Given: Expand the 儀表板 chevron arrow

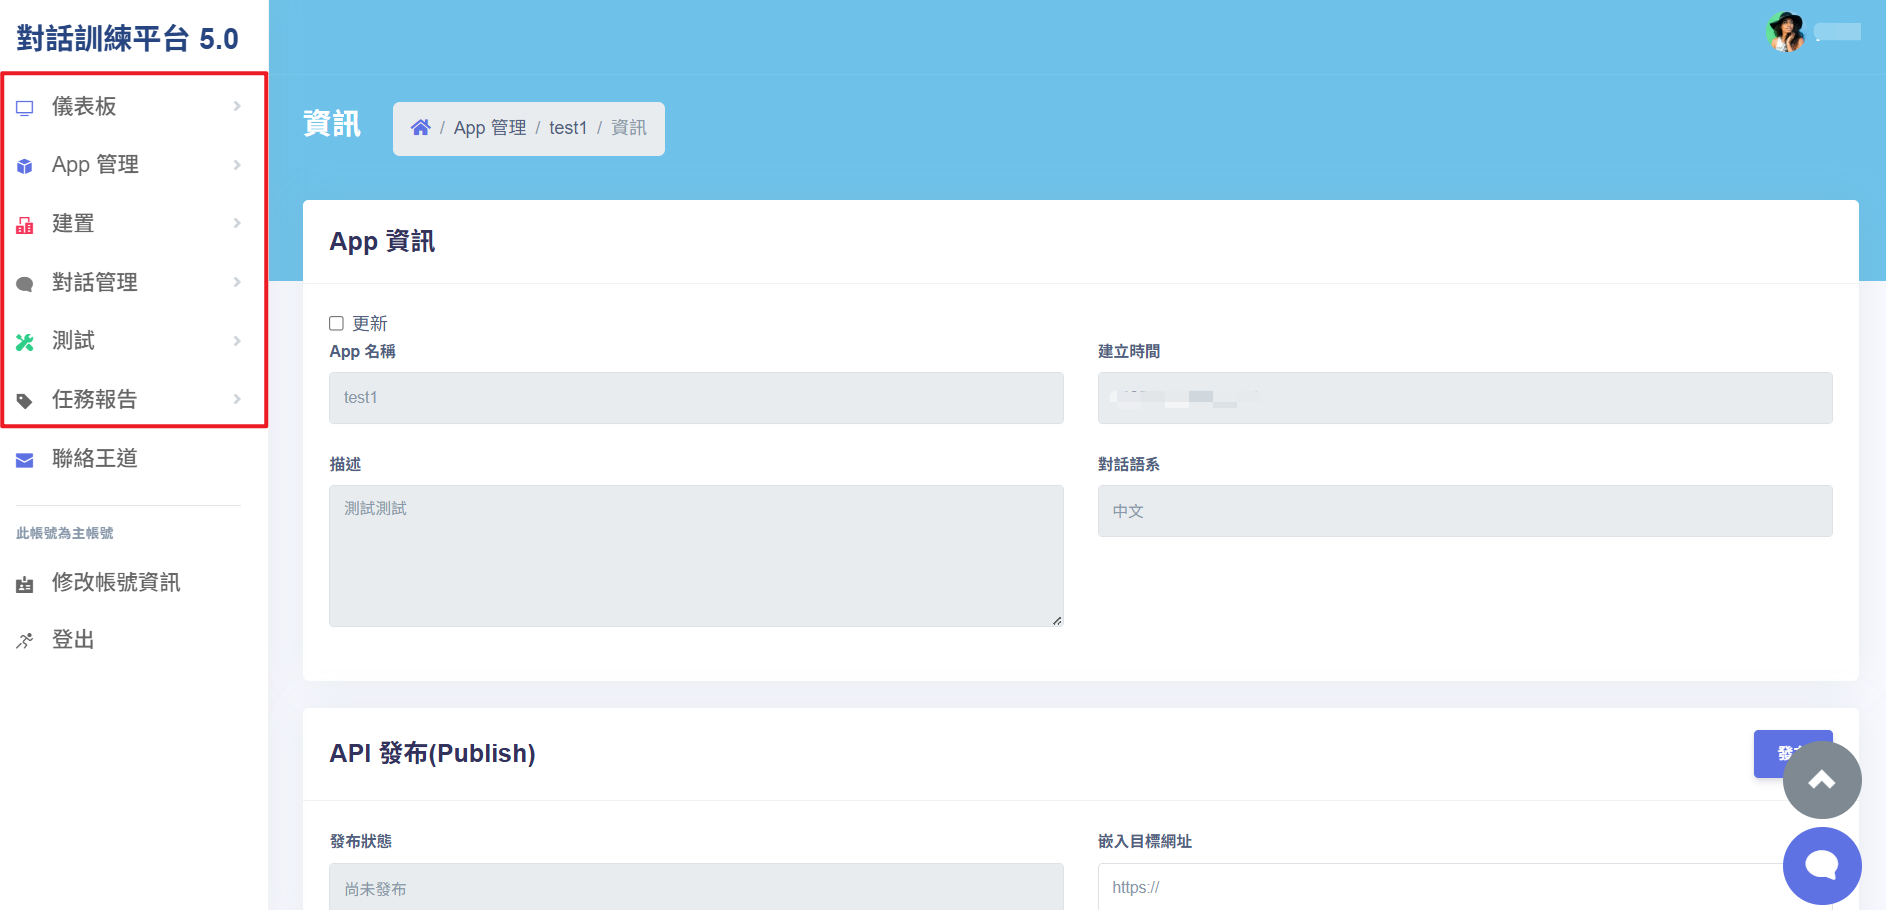Looking at the screenshot, I should pos(237,106).
